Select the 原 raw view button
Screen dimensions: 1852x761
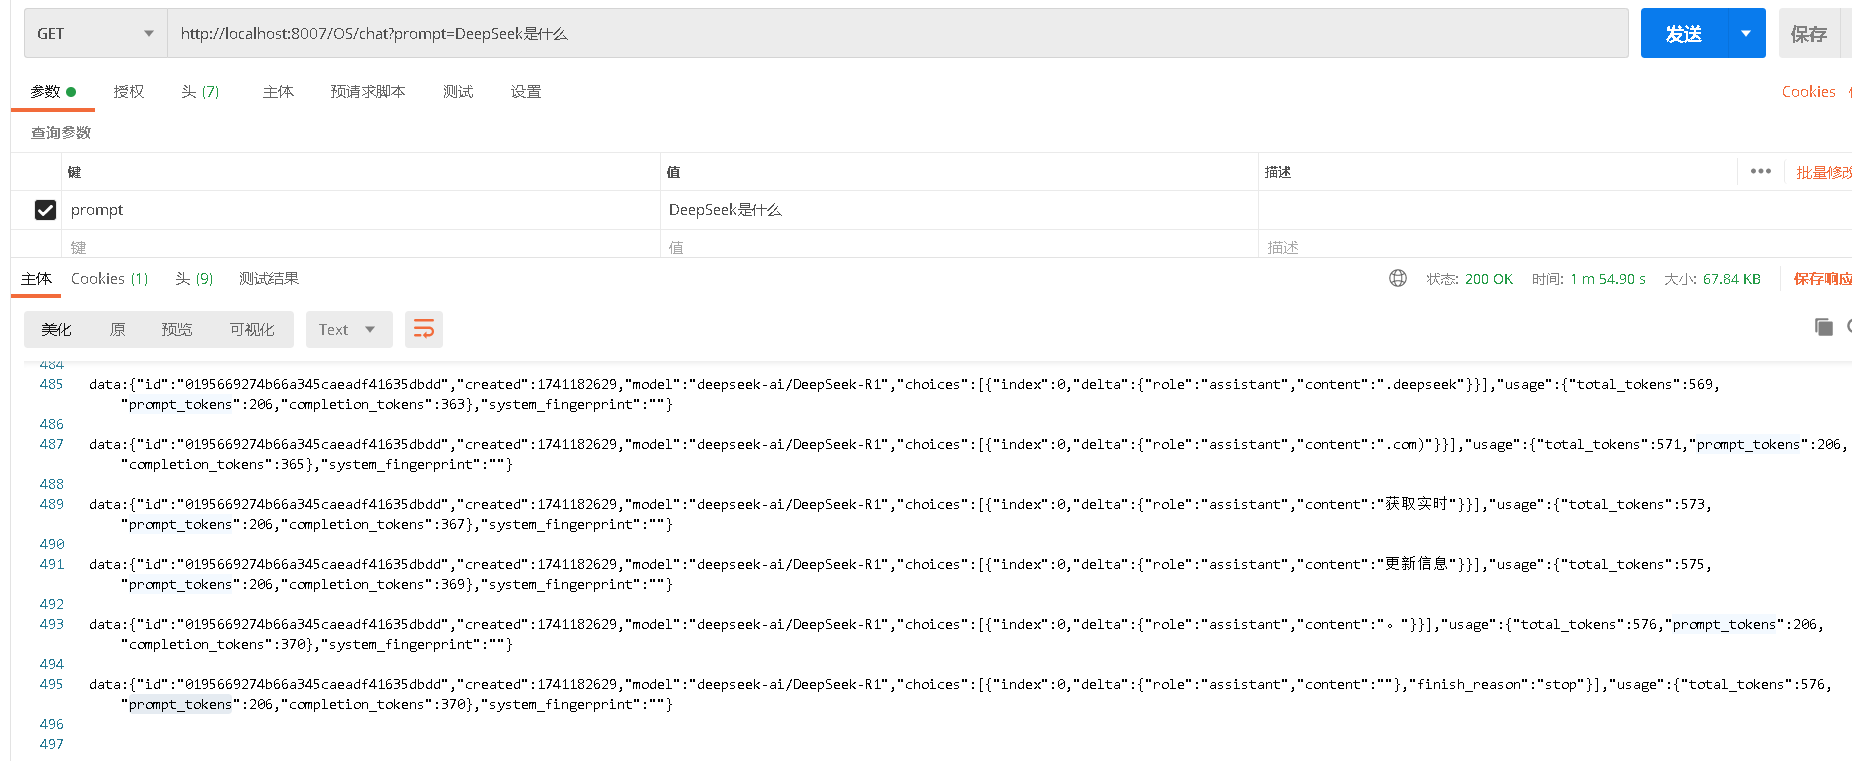pos(117,329)
